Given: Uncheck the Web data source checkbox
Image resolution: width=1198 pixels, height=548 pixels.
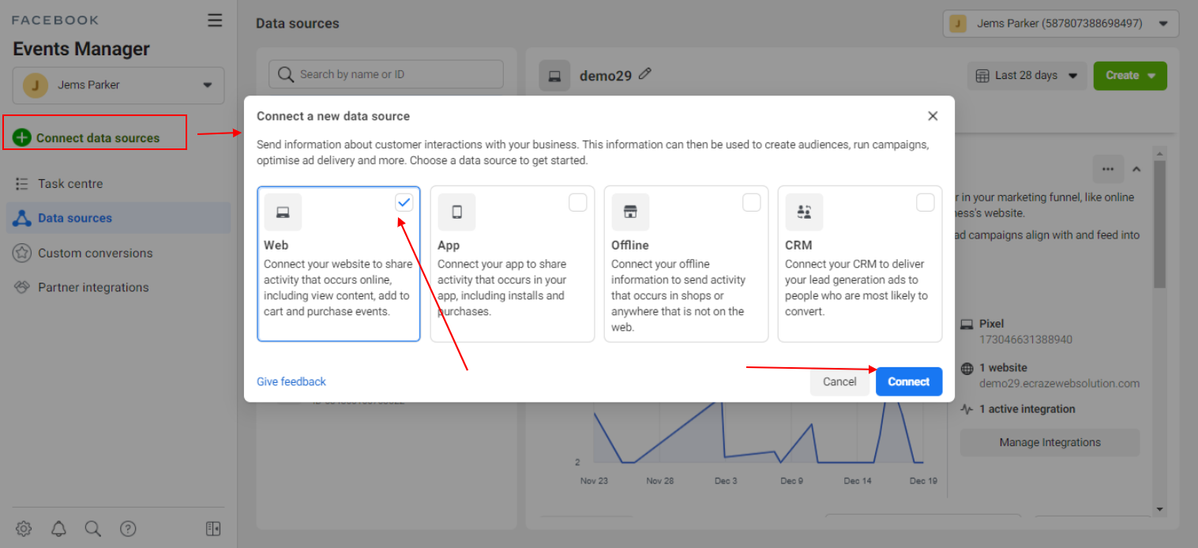Looking at the screenshot, I should (404, 202).
